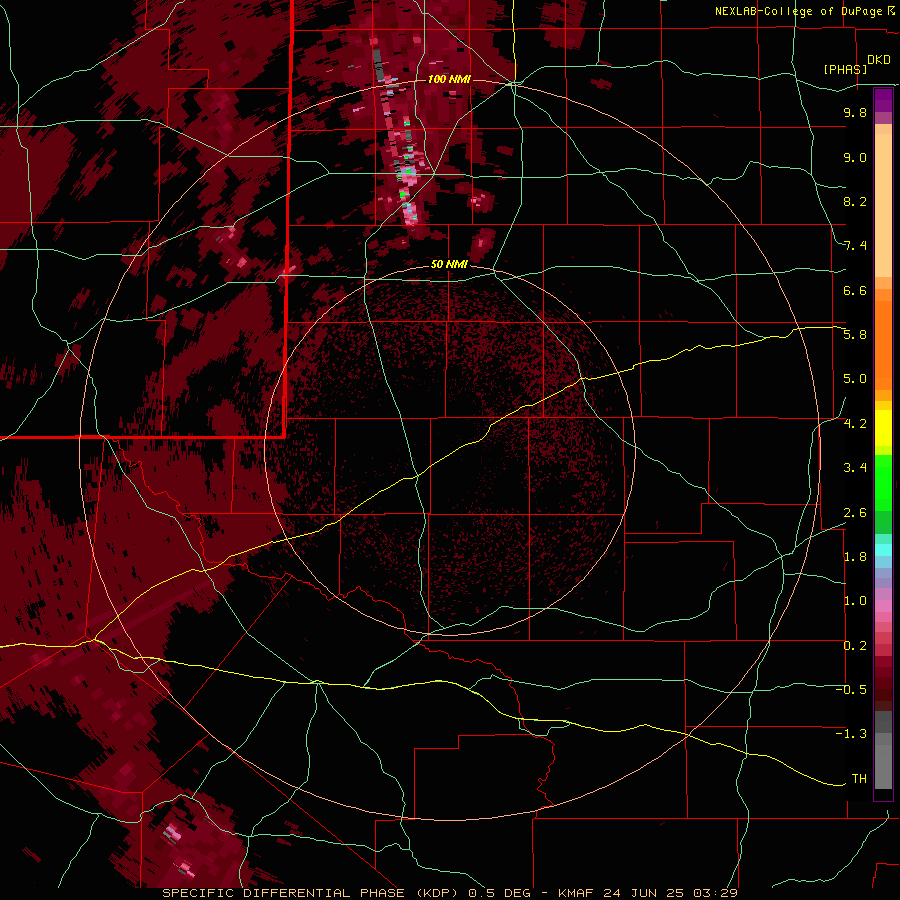Pick the yellow band of the color bar
900x900 pixels.
click(x=883, y=428)
